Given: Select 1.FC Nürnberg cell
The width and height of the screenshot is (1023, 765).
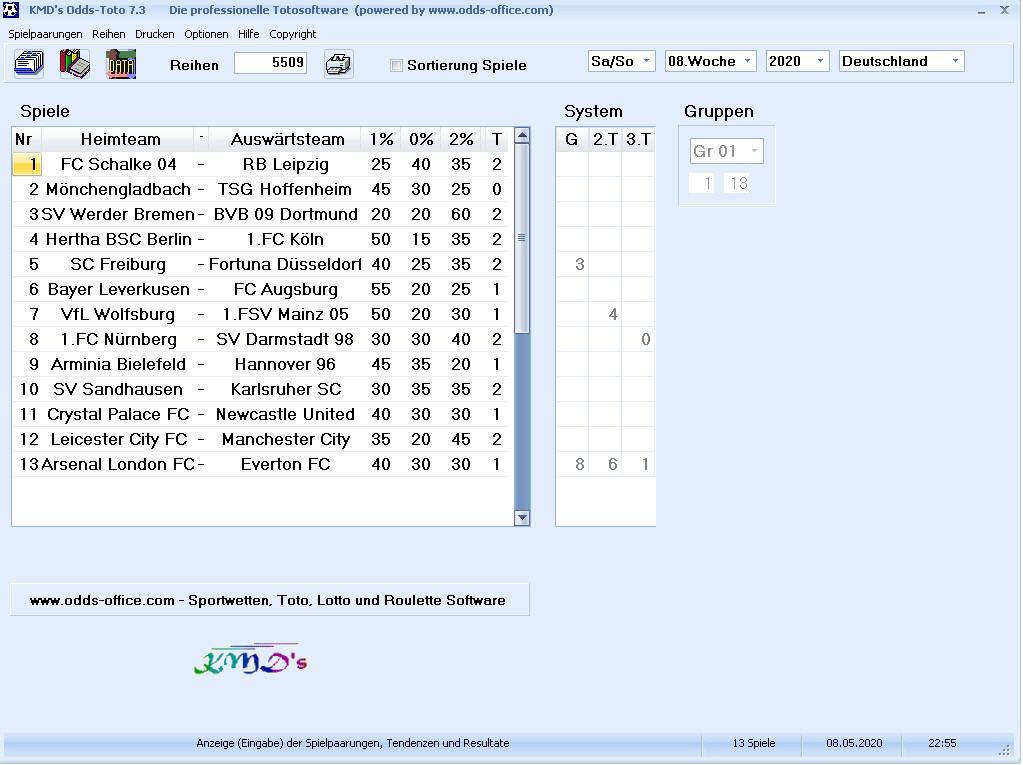Looking at the screenshot, I should pos(119,339).
